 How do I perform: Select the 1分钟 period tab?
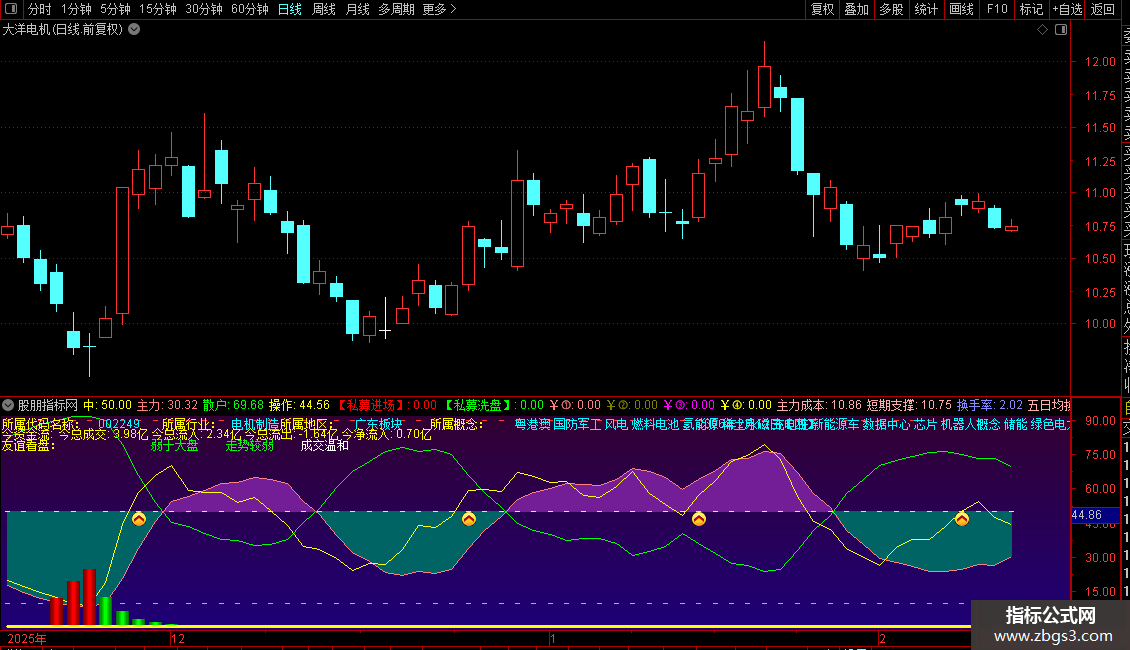pyautogui.click(x=76, y=9)
